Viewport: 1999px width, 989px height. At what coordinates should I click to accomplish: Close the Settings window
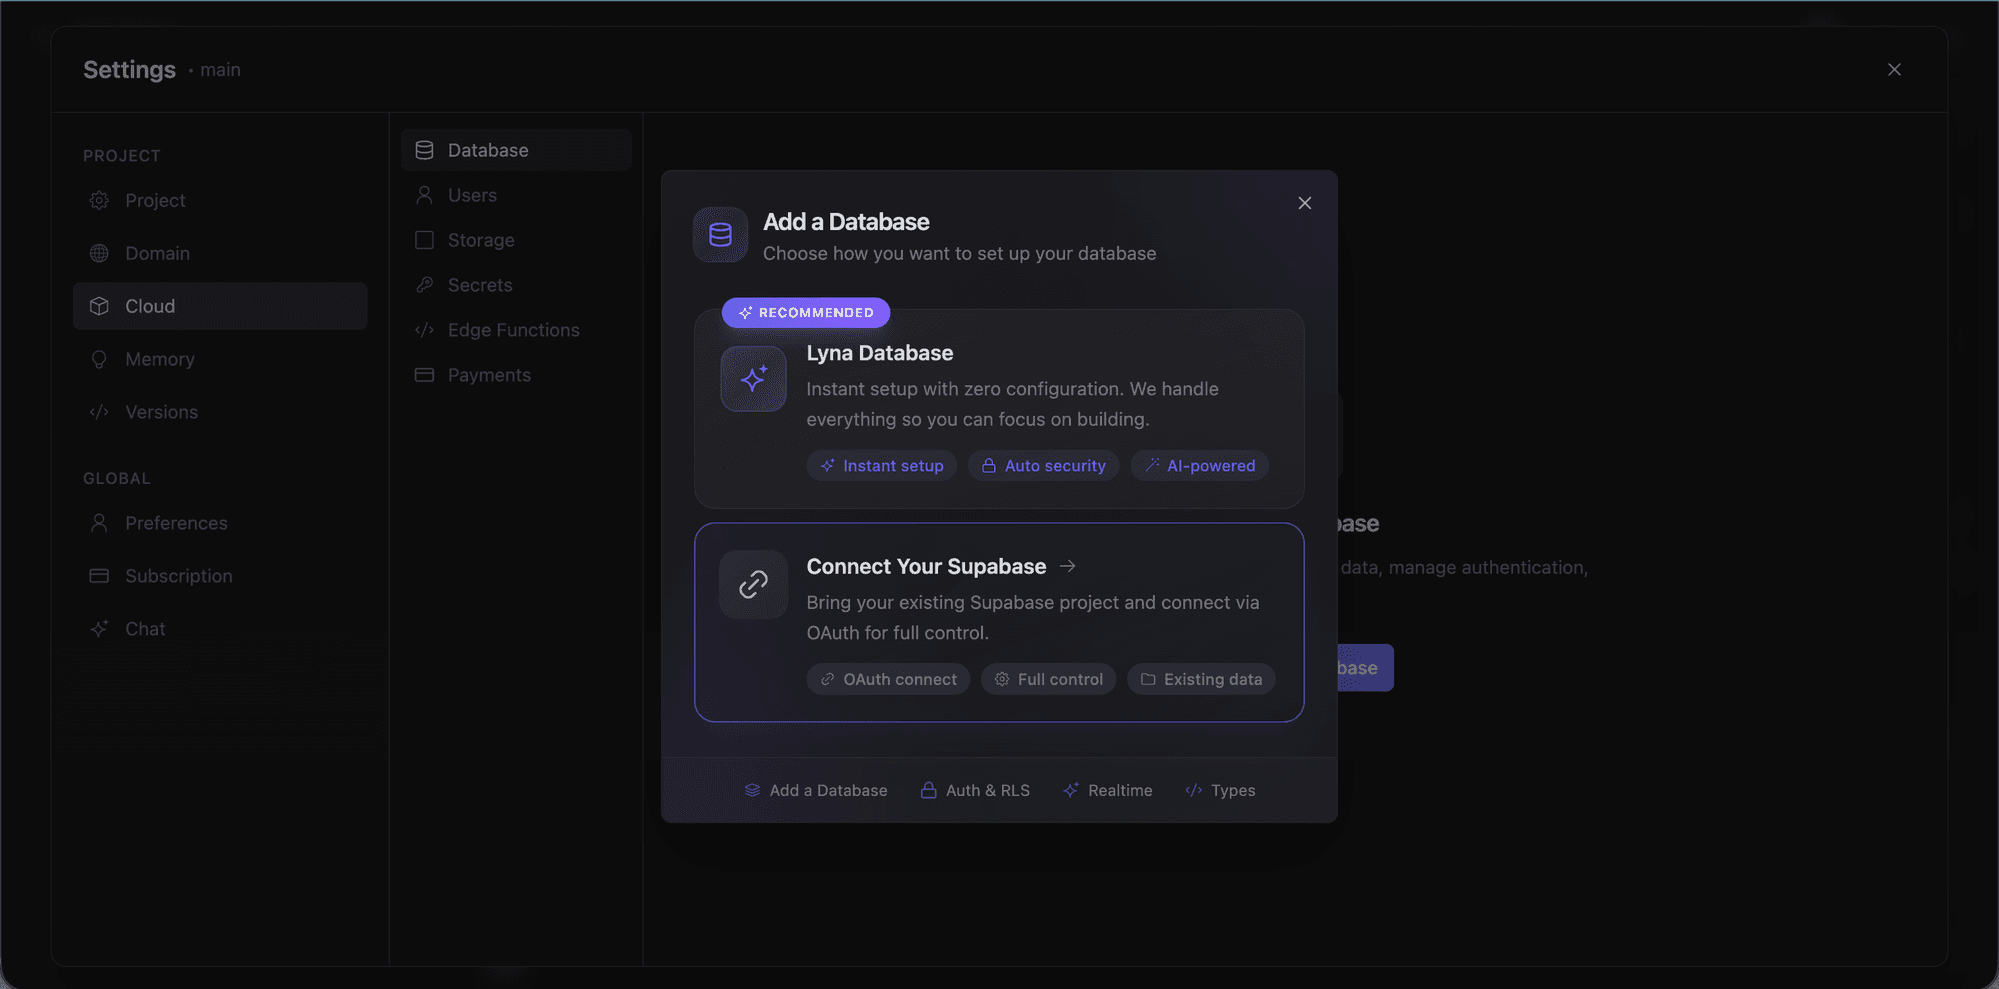[1894, 69]
